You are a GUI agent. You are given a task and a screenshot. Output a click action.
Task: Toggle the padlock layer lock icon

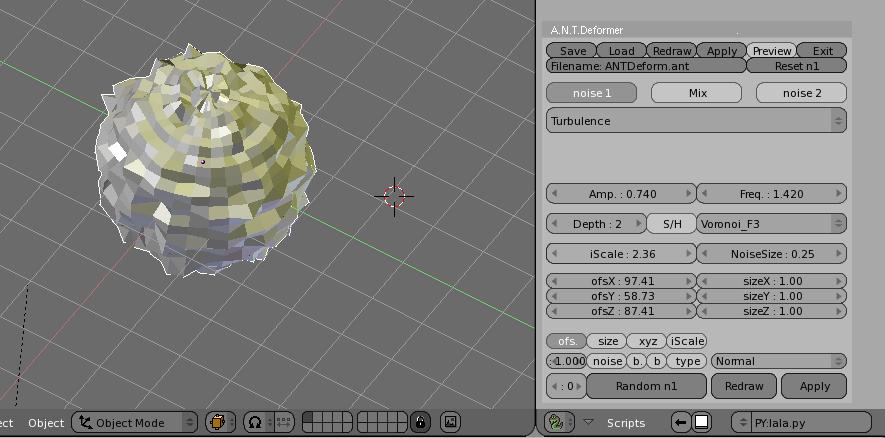420,422
